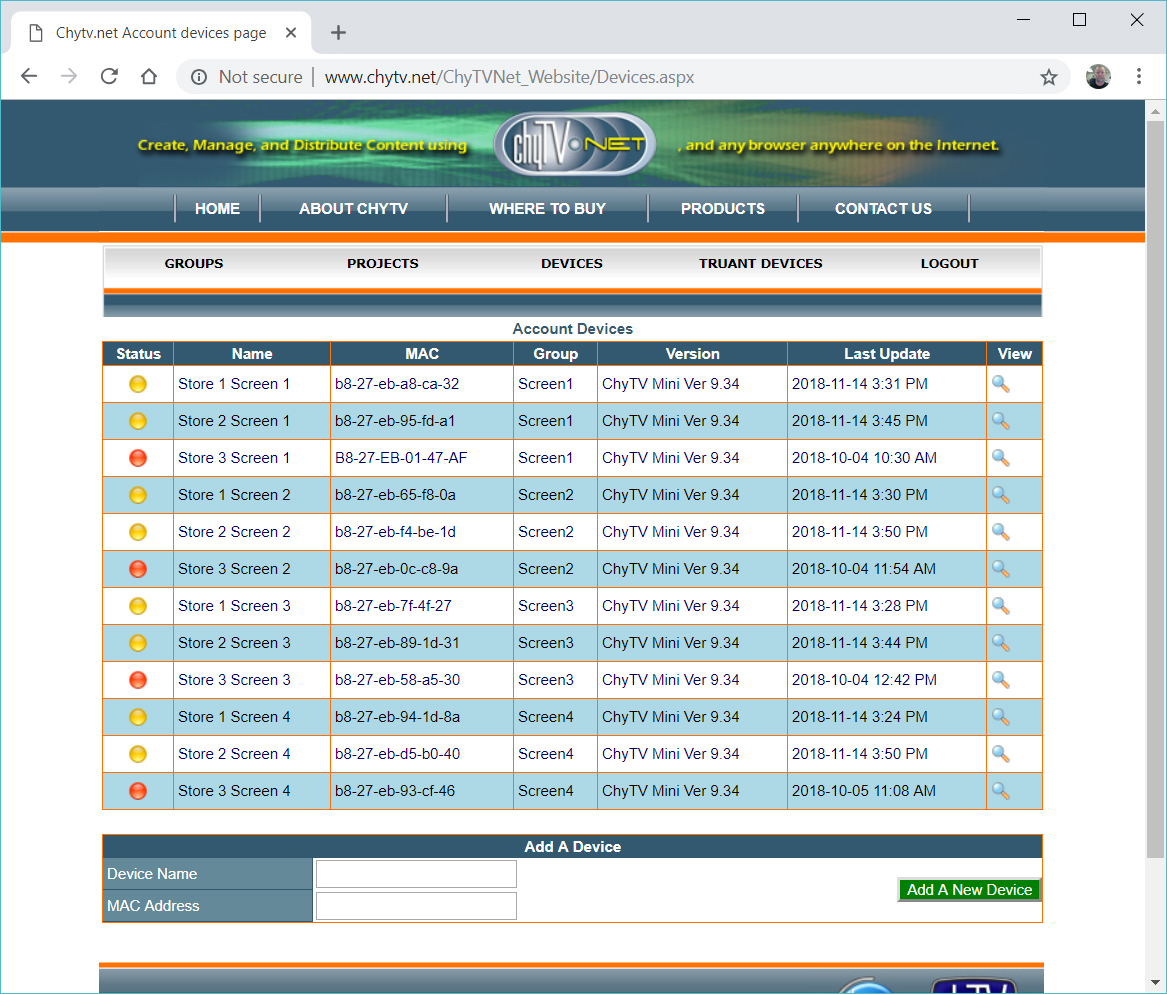The image size is (1167, 994).
Task: Open the Store 1 Screen 3 device link
Action: (234, 606)
